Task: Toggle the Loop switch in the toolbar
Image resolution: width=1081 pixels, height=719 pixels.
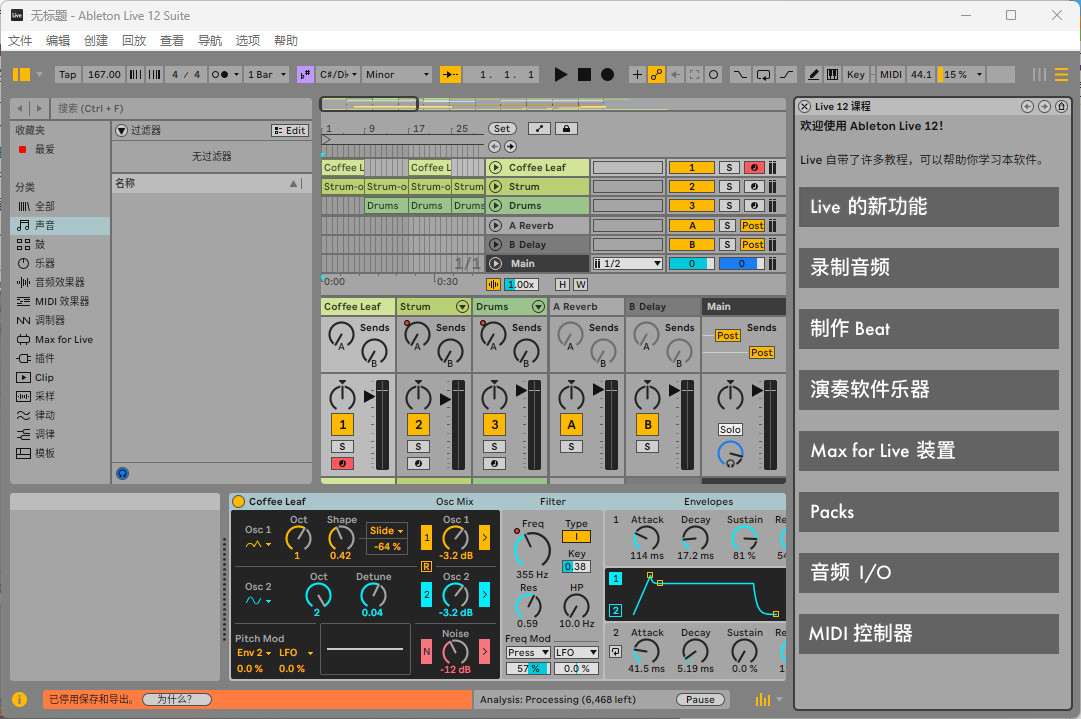Action: [763, 74]
